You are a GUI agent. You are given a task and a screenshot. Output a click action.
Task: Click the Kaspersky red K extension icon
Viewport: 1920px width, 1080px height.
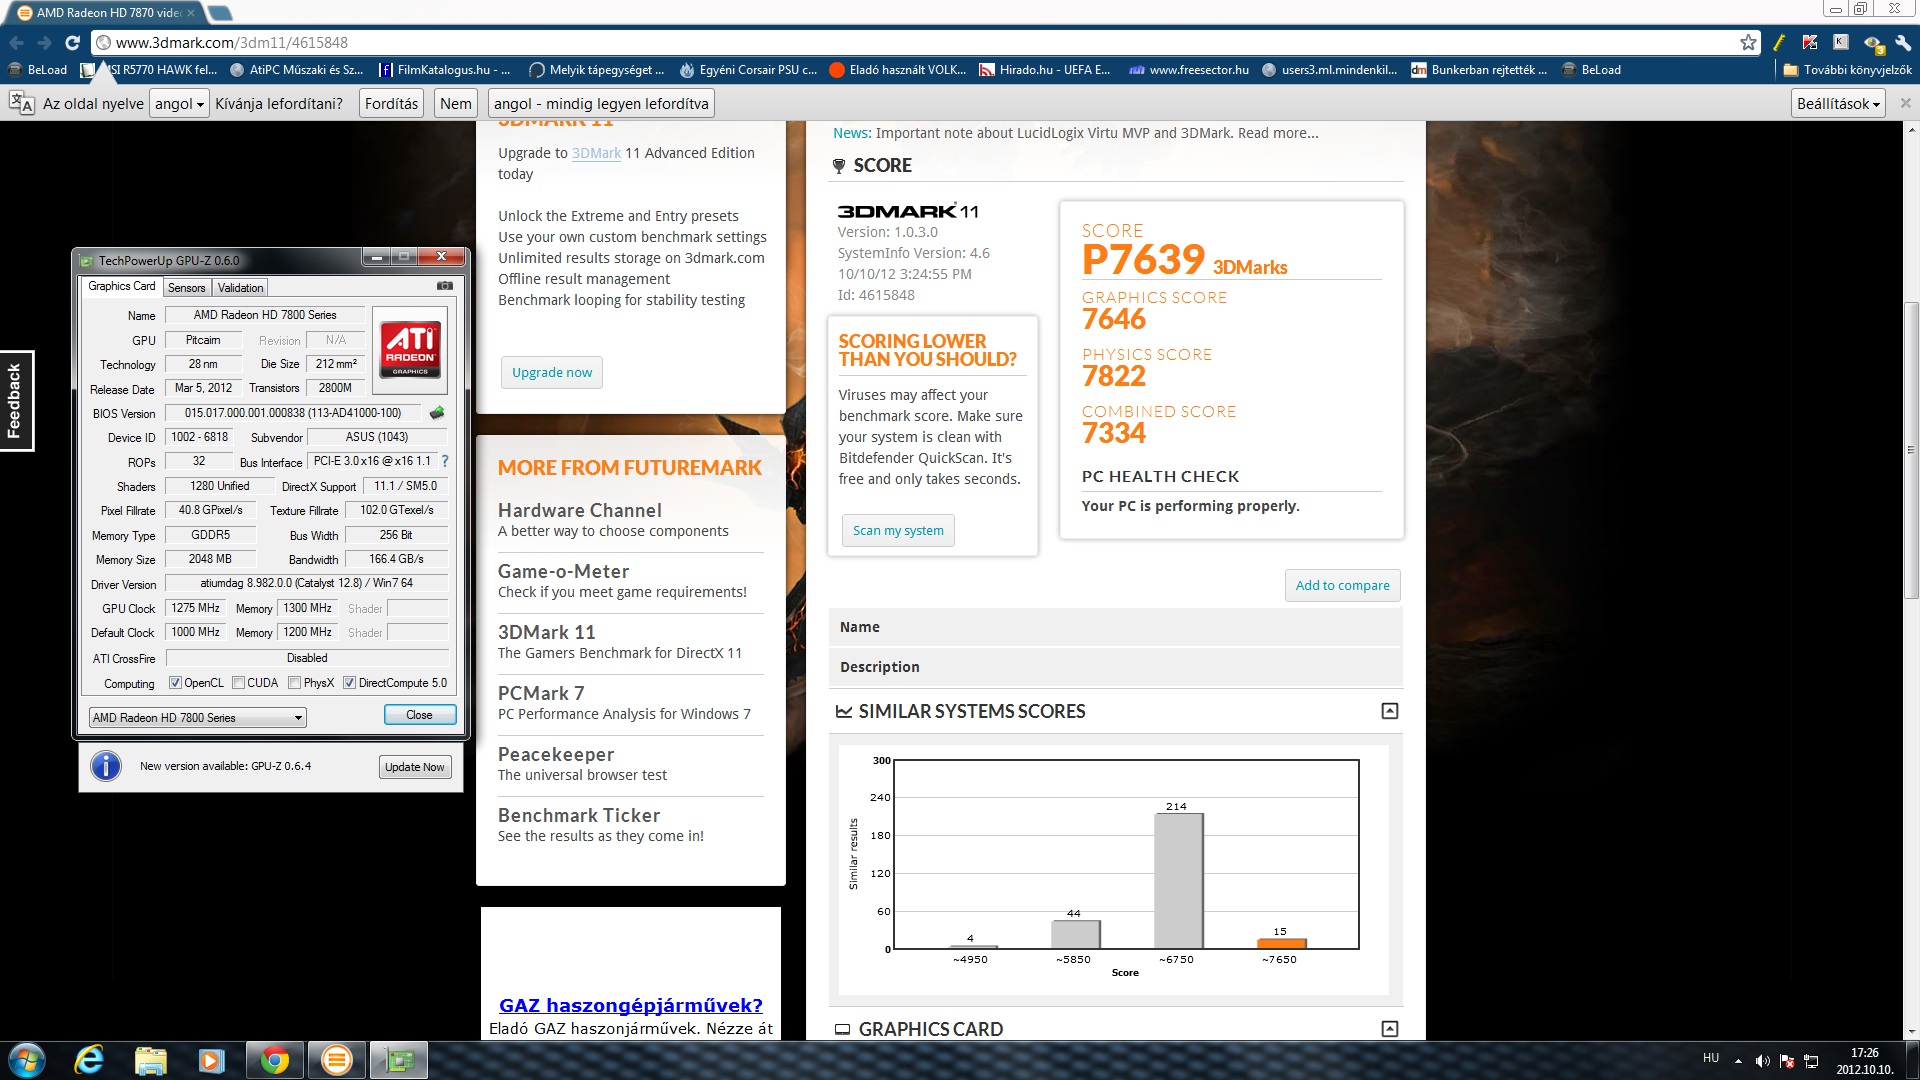1810,42
